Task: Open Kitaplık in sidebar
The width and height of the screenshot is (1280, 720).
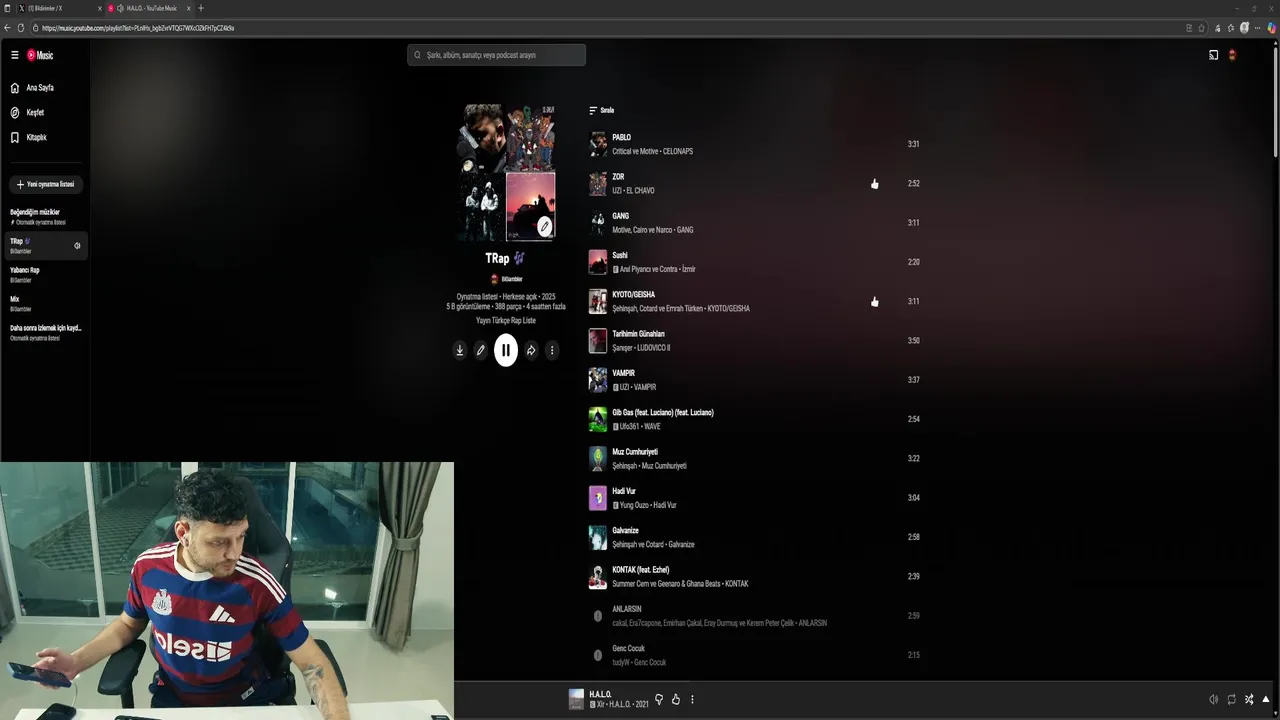Action: click(x=29, y=137)
